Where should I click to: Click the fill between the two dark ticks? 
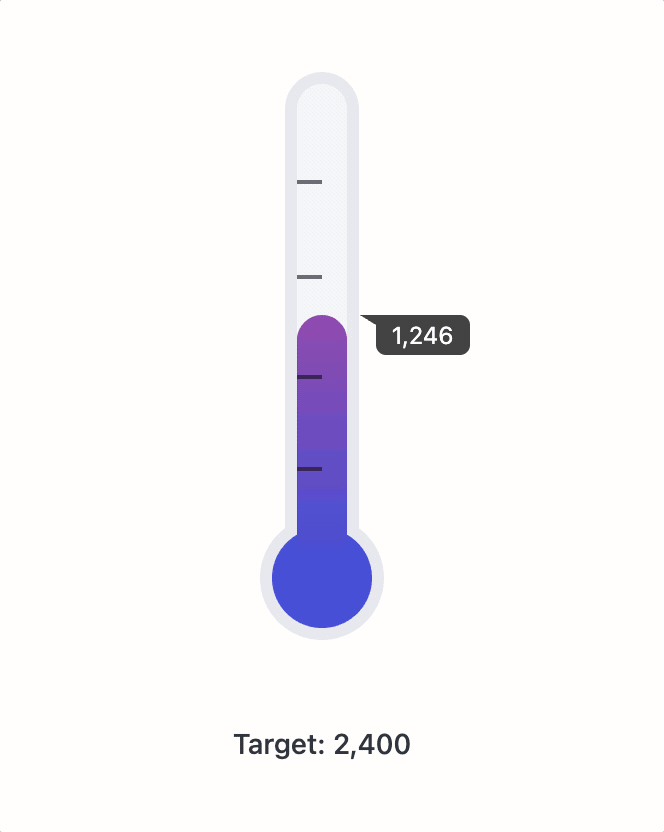[x=322, y=423]
